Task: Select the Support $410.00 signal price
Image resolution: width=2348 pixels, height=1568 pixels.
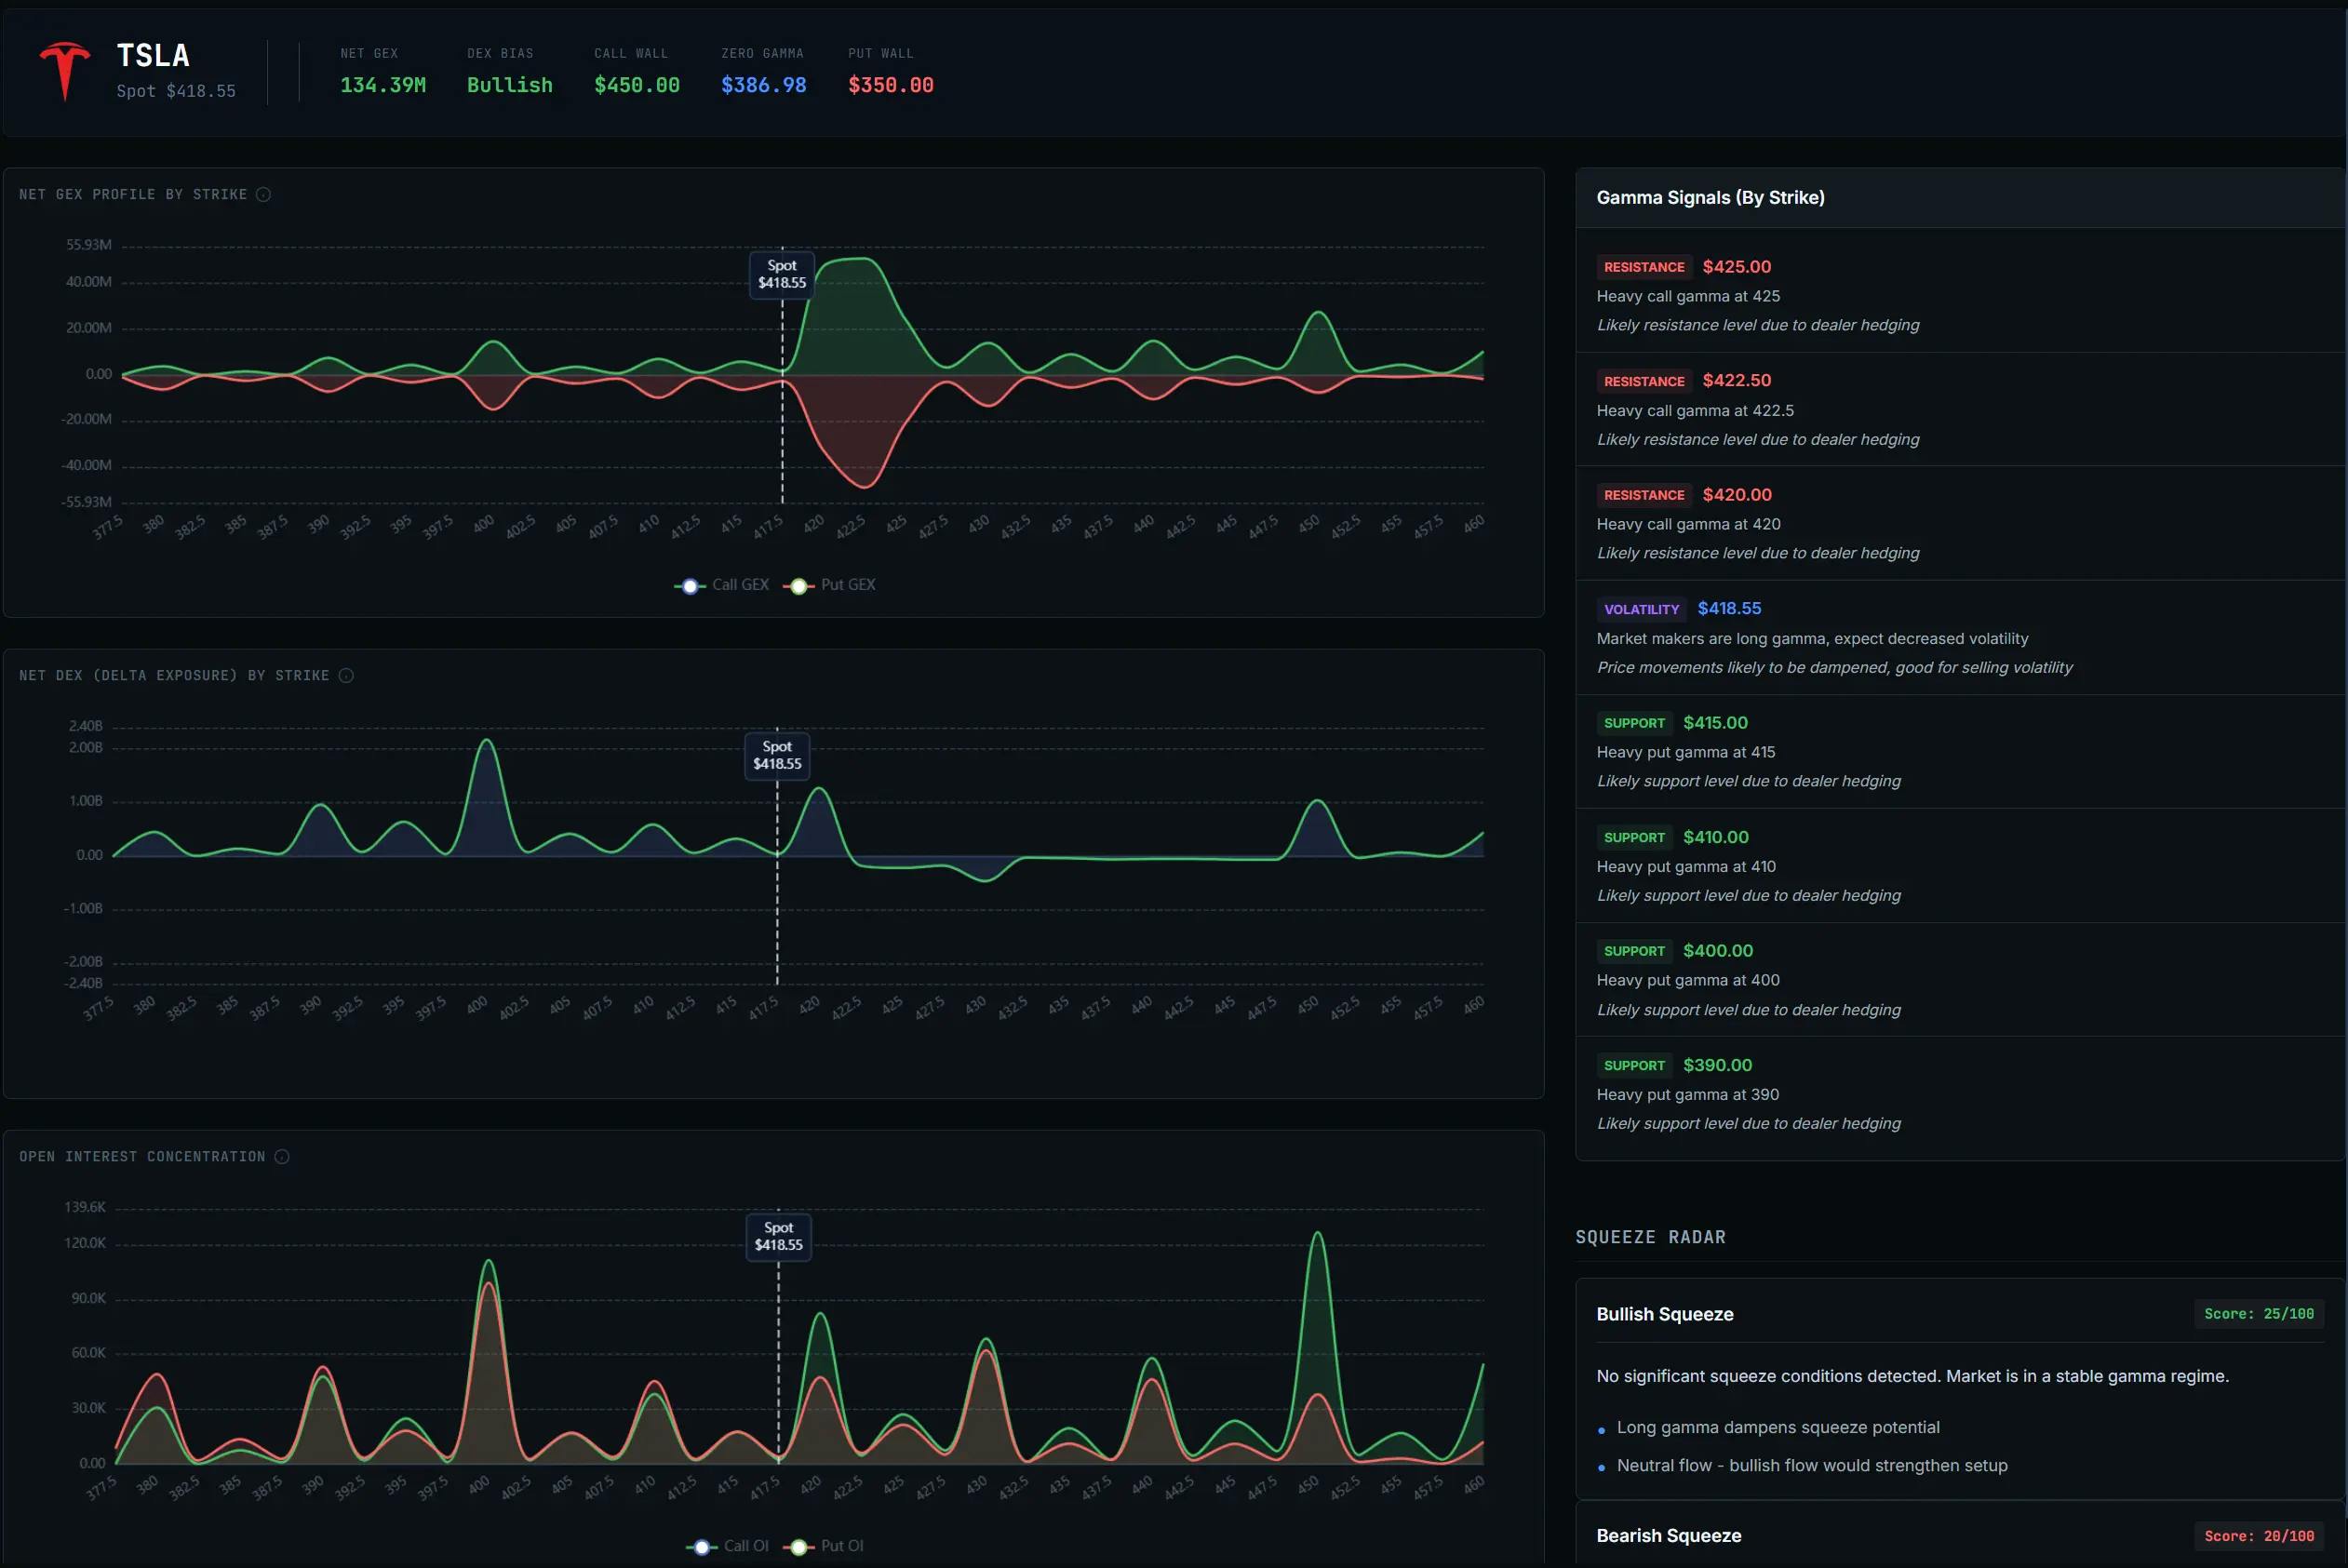Action: (1716, 837)
